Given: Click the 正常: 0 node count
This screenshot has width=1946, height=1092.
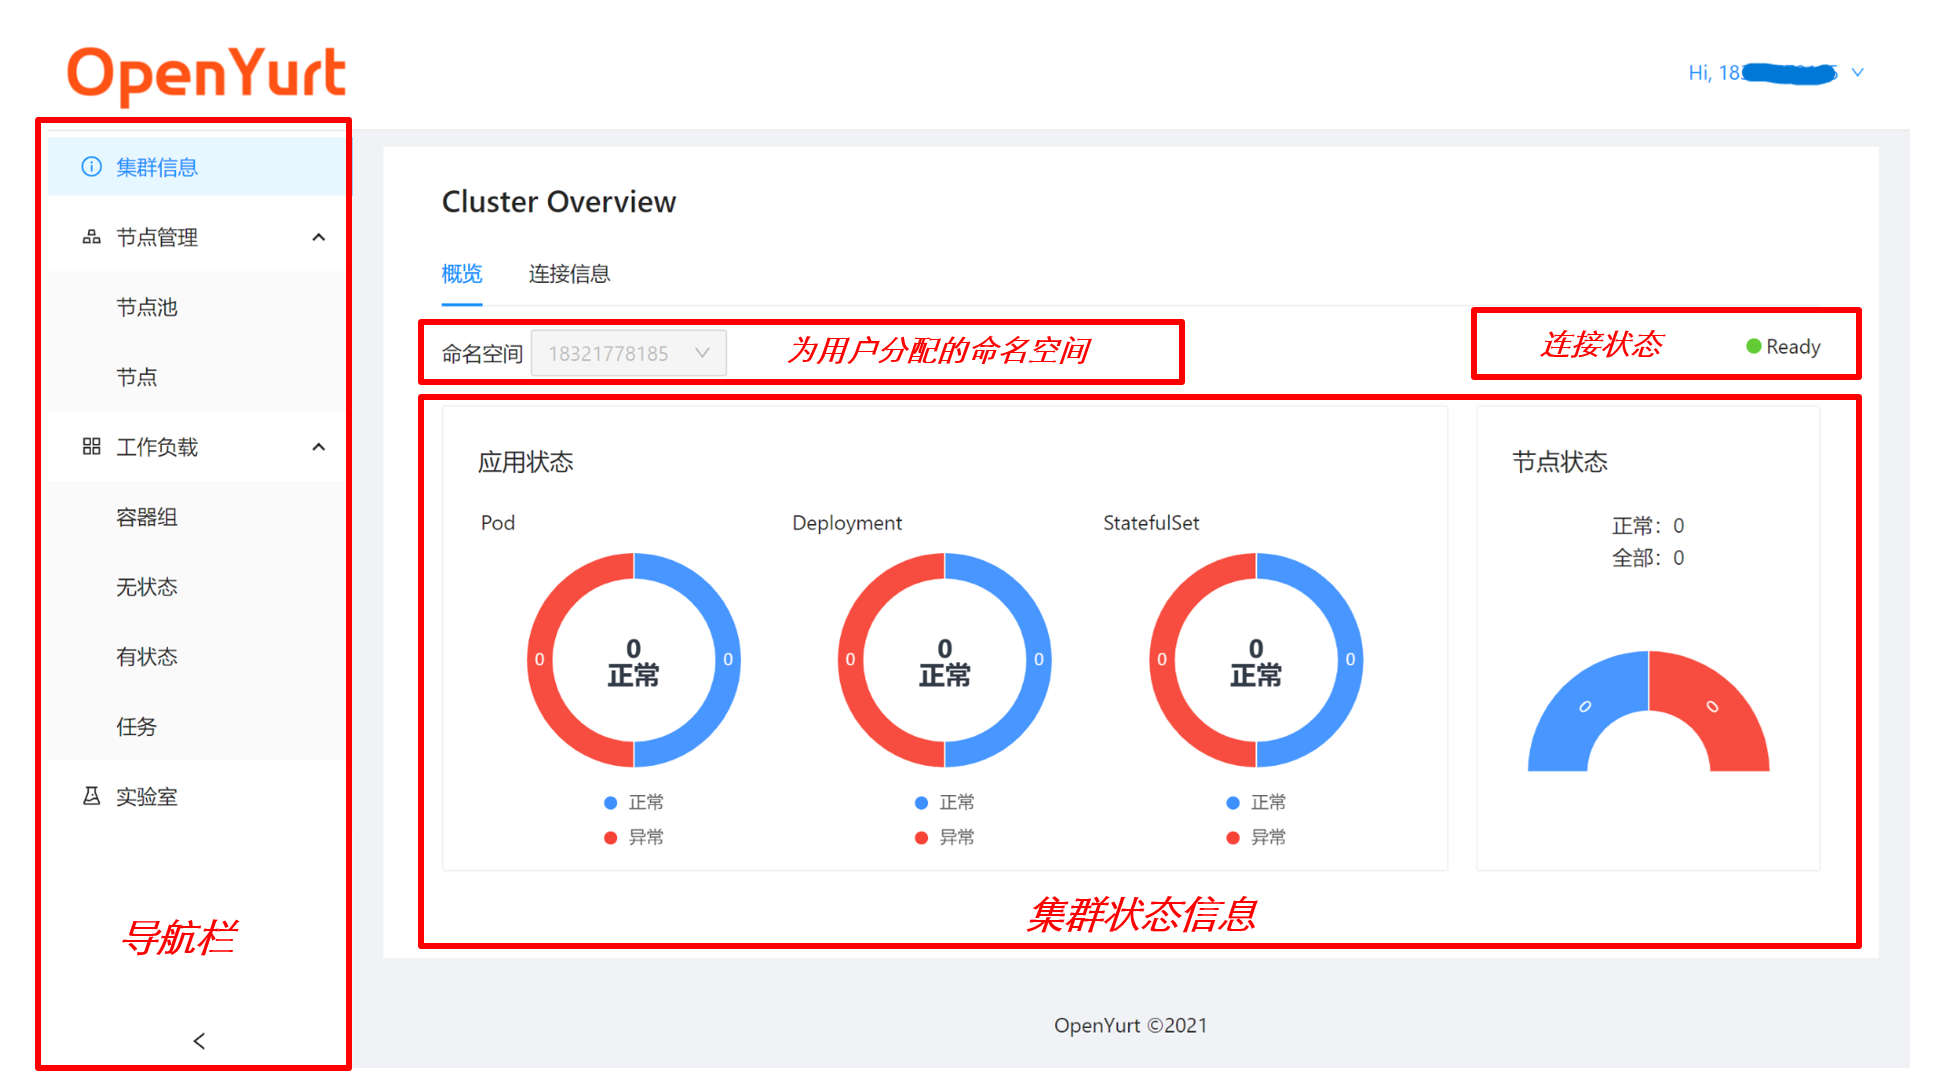Looking at the screenshot, I should coord(1648,526).
